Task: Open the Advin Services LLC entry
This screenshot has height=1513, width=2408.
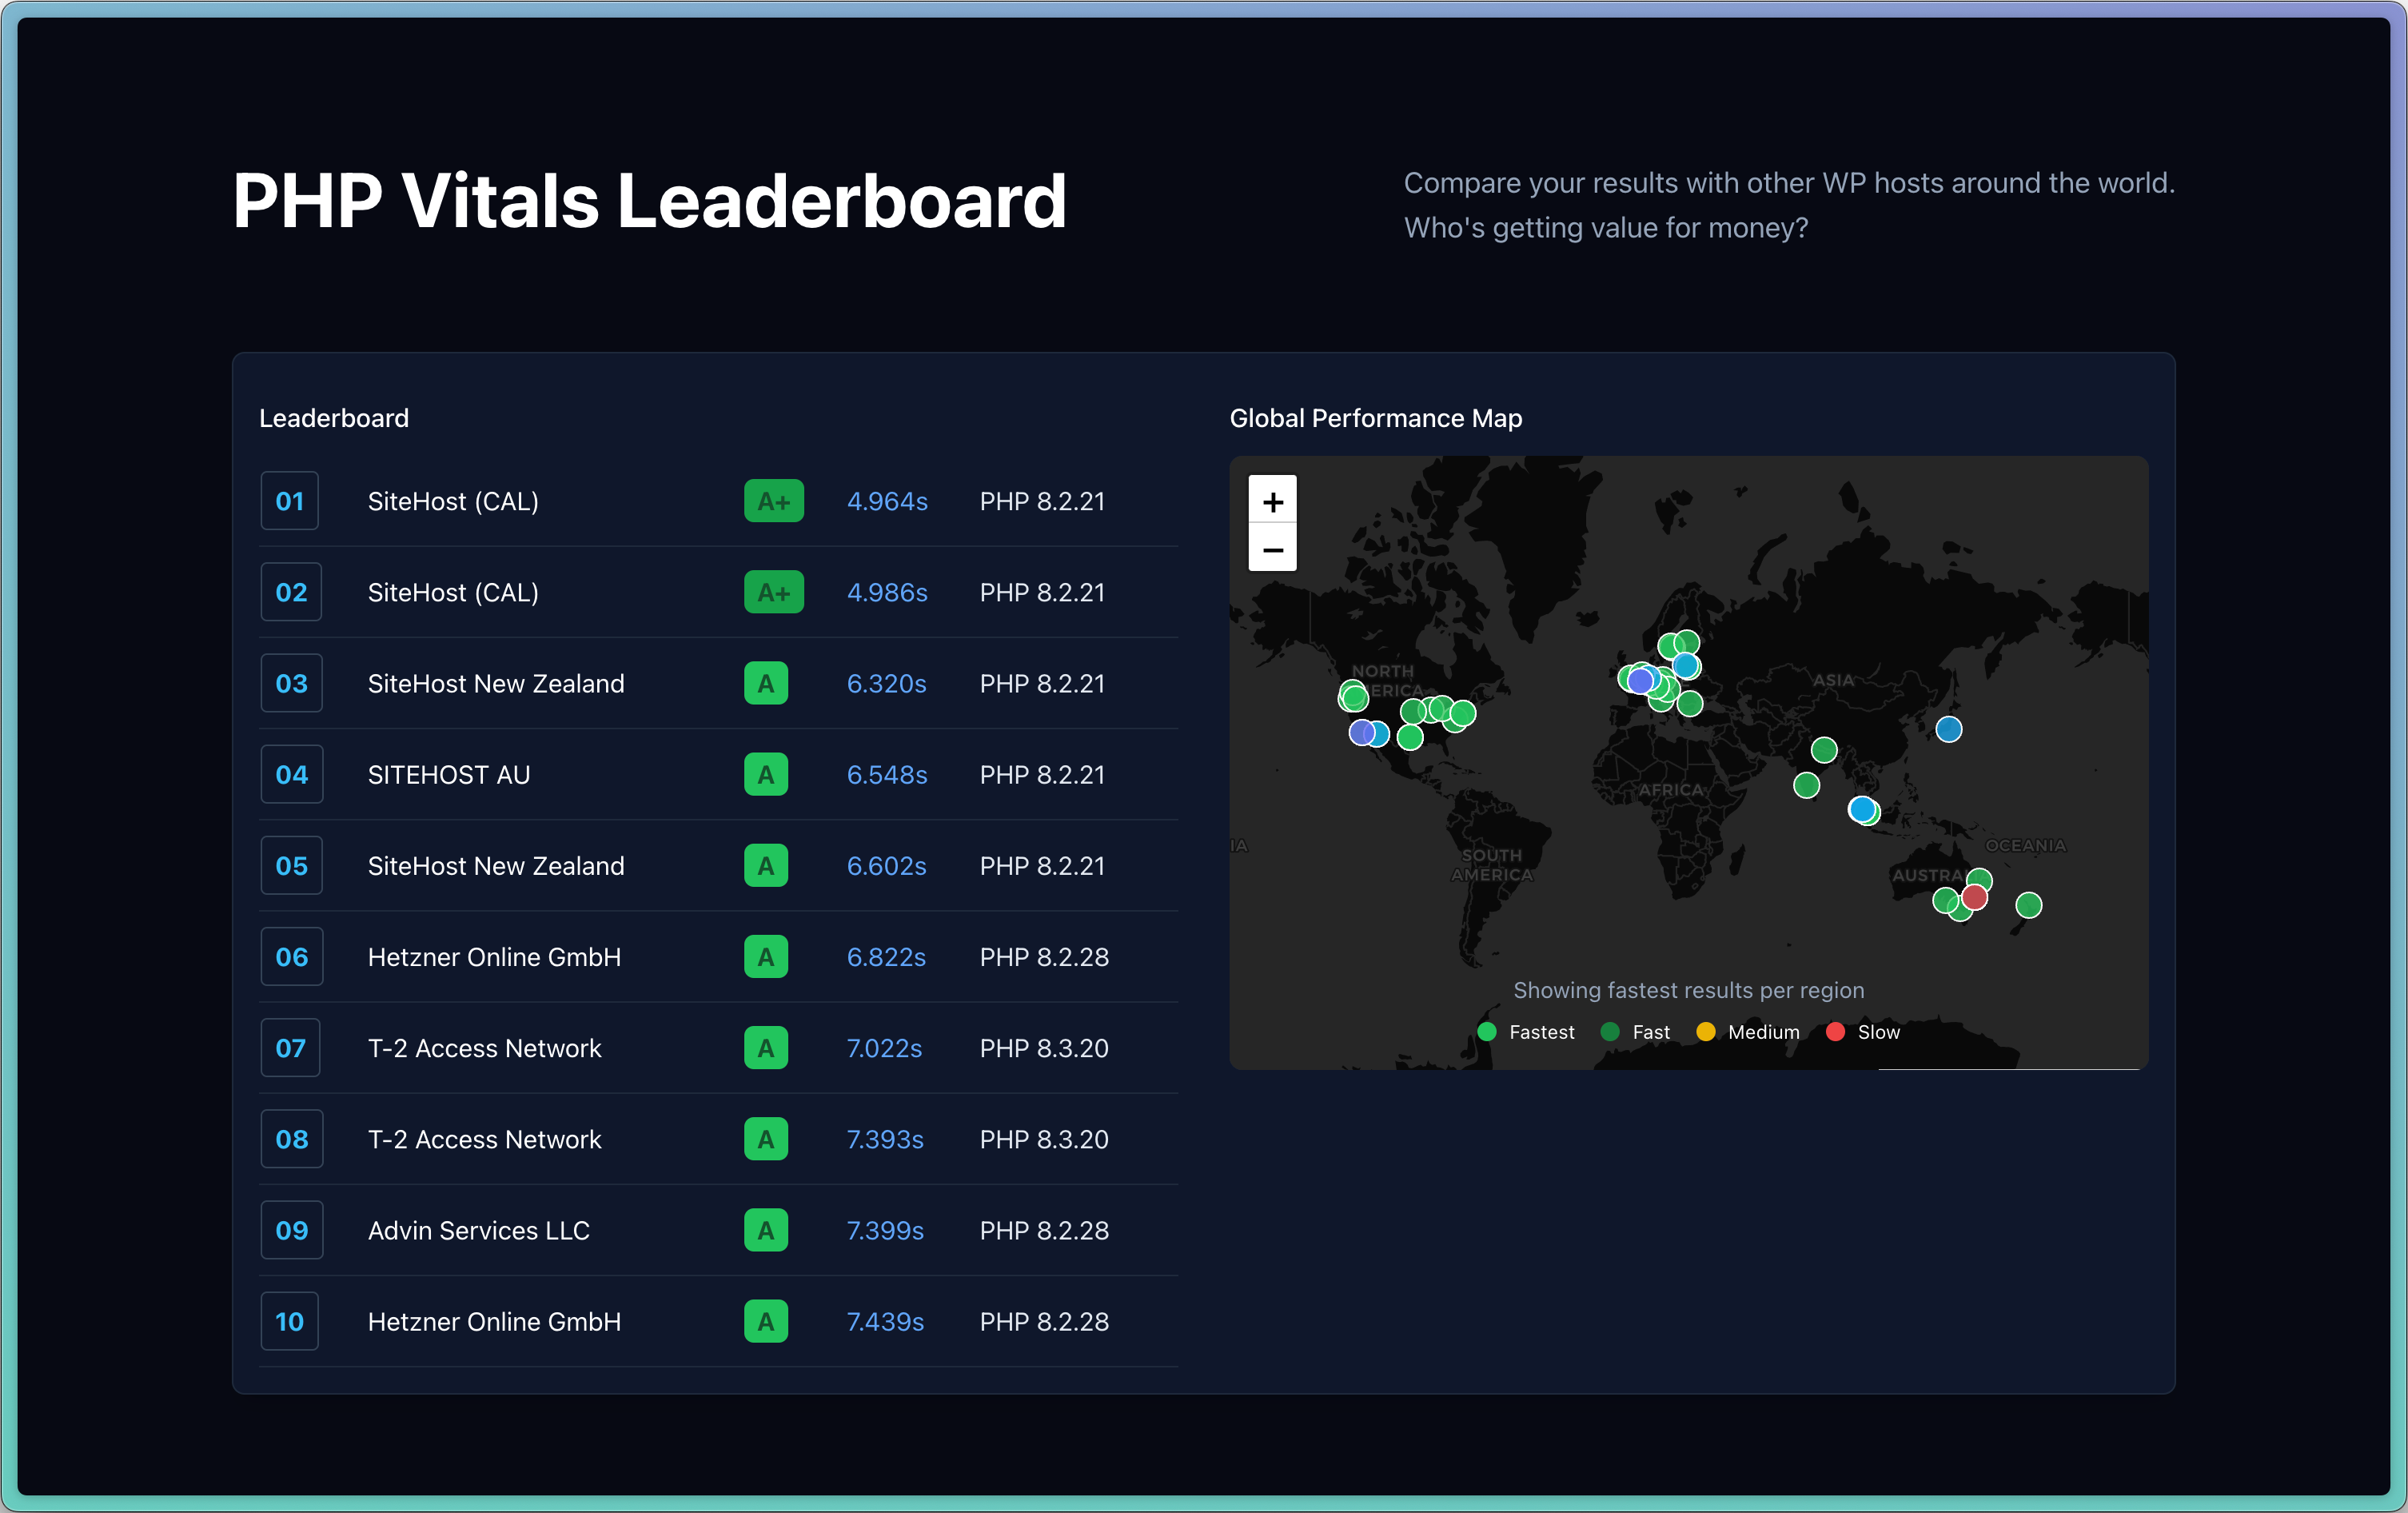Action: 478,1230
